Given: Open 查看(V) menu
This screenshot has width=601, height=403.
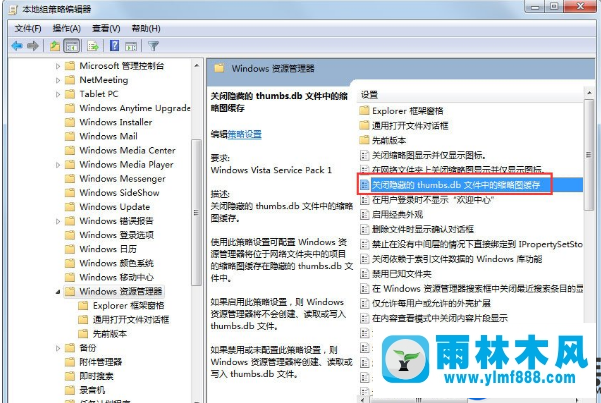Looking at the screenshot, I should (x=106, y=28).
